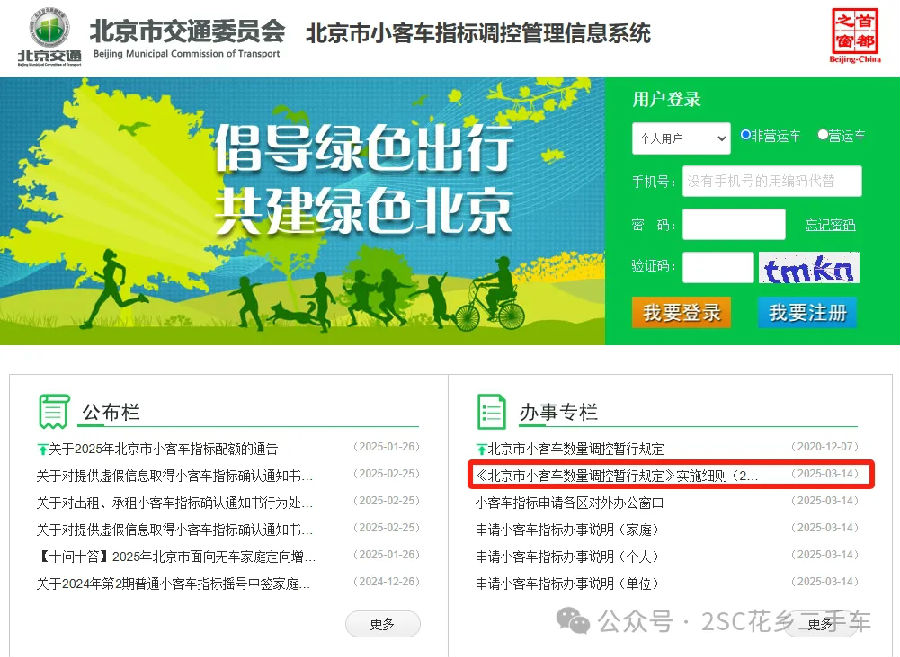Click the 密码 password input field
This screenshot has width=900, height=657.
(734, 224)
